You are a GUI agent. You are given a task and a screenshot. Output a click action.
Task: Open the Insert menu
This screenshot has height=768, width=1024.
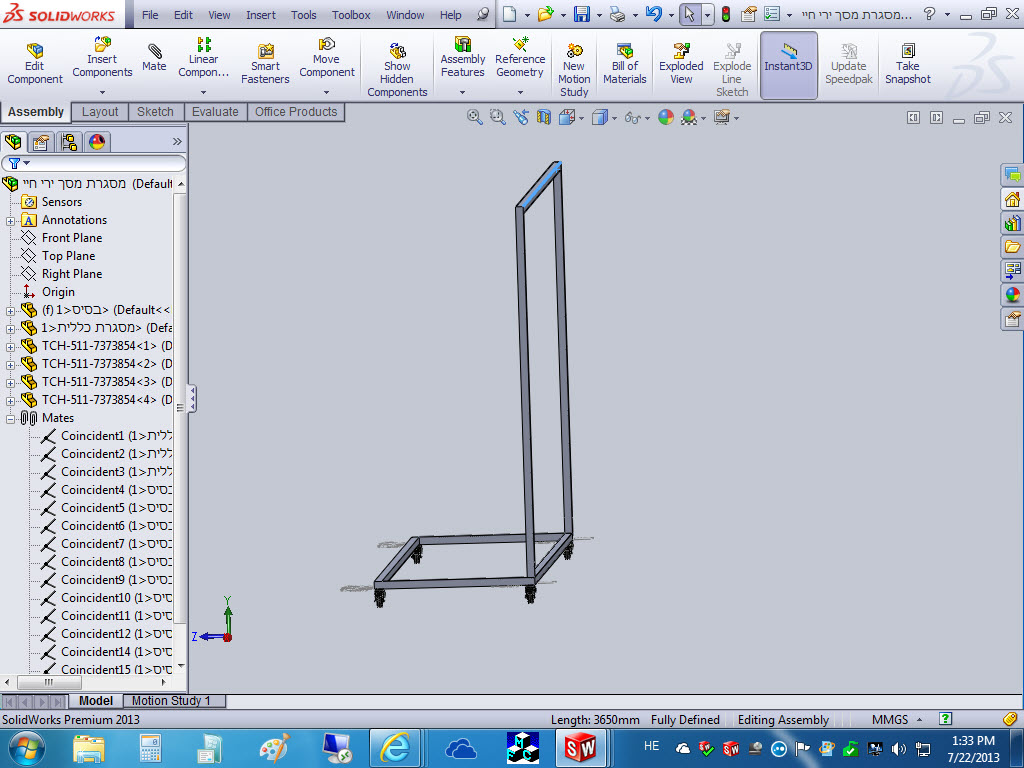pos(261,15)
